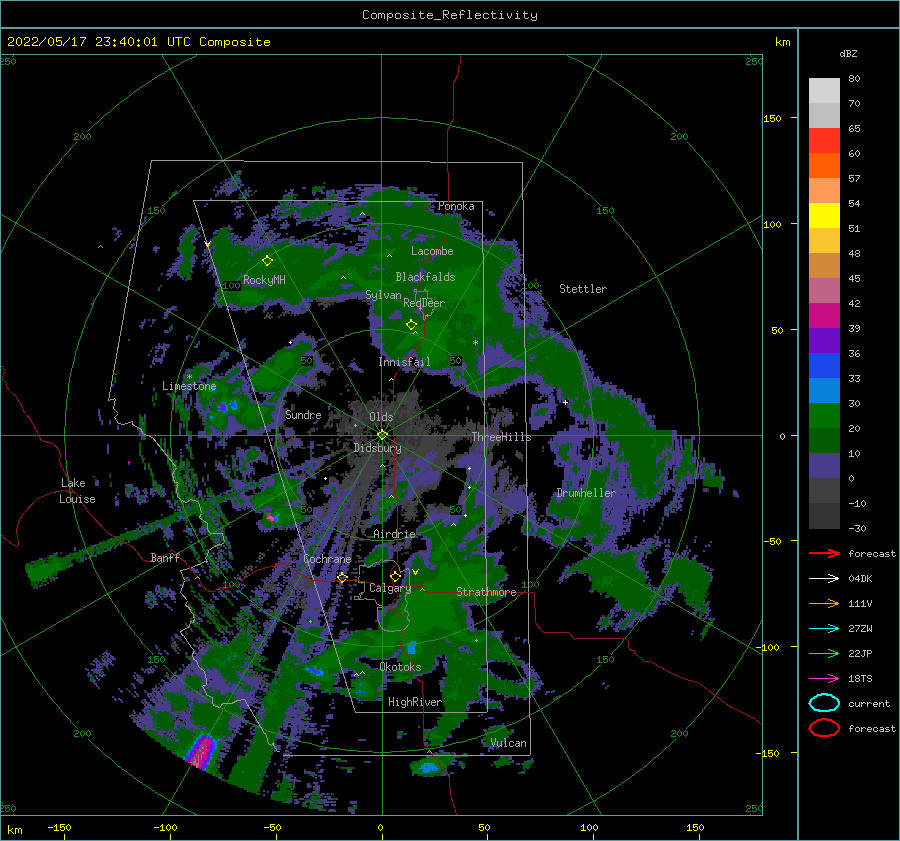Click the Blackfalds city label
The height and width of the screenshot is (841, 900).
coord(425,277)
